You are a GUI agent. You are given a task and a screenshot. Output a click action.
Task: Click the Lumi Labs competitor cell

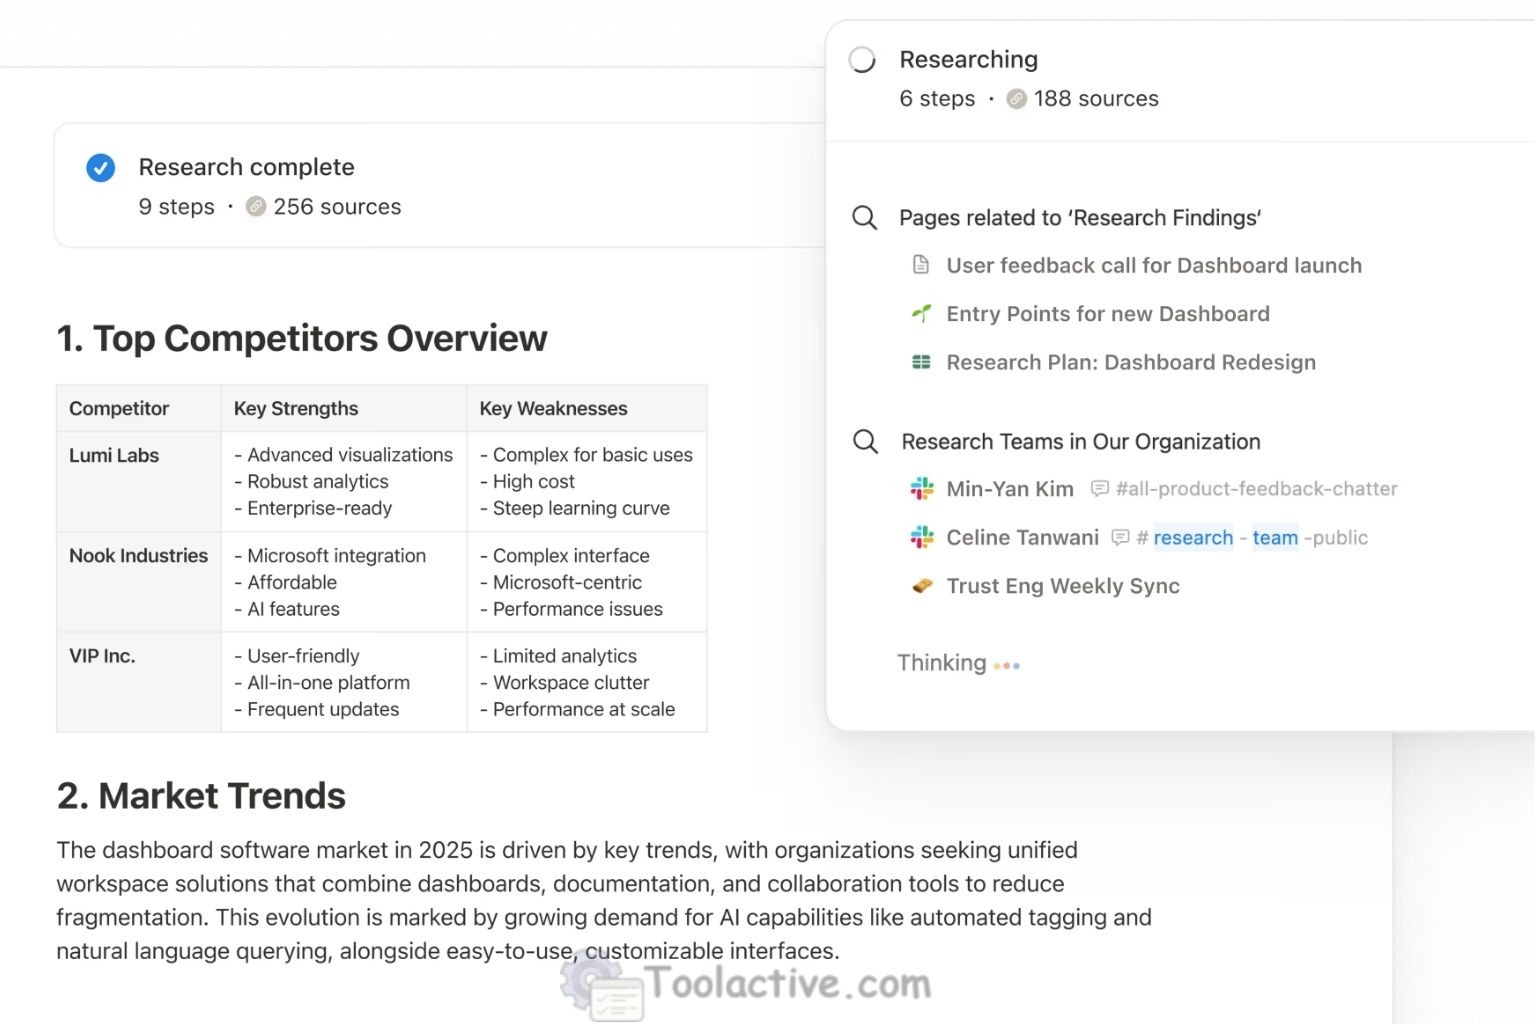pyautogui.click(x=114, y=456)
